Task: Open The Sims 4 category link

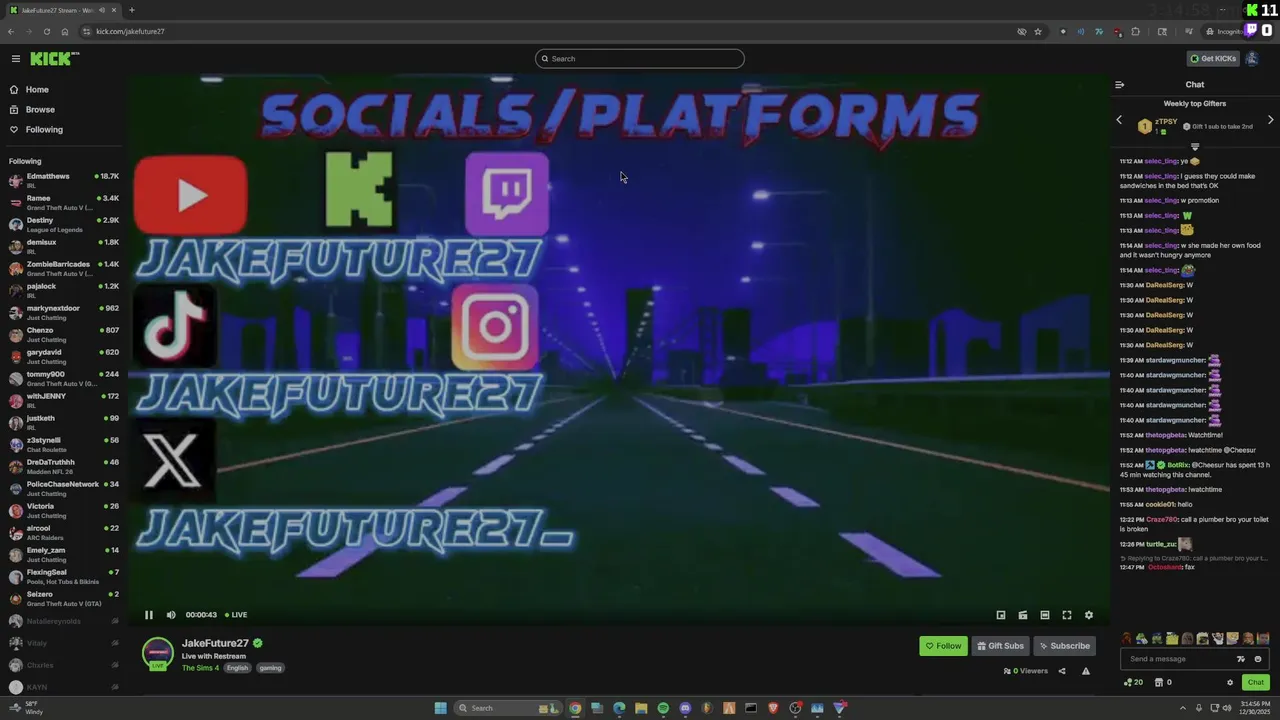Action: click(200, 668)
